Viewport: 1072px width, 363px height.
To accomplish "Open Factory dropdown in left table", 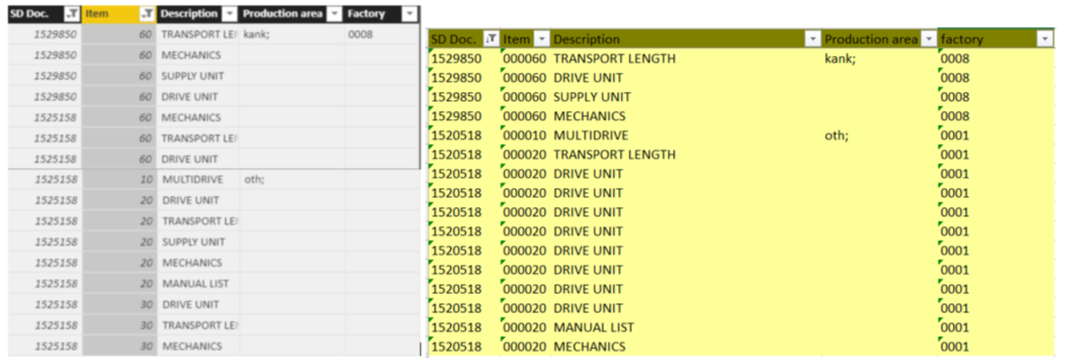I will pos(409,14).
